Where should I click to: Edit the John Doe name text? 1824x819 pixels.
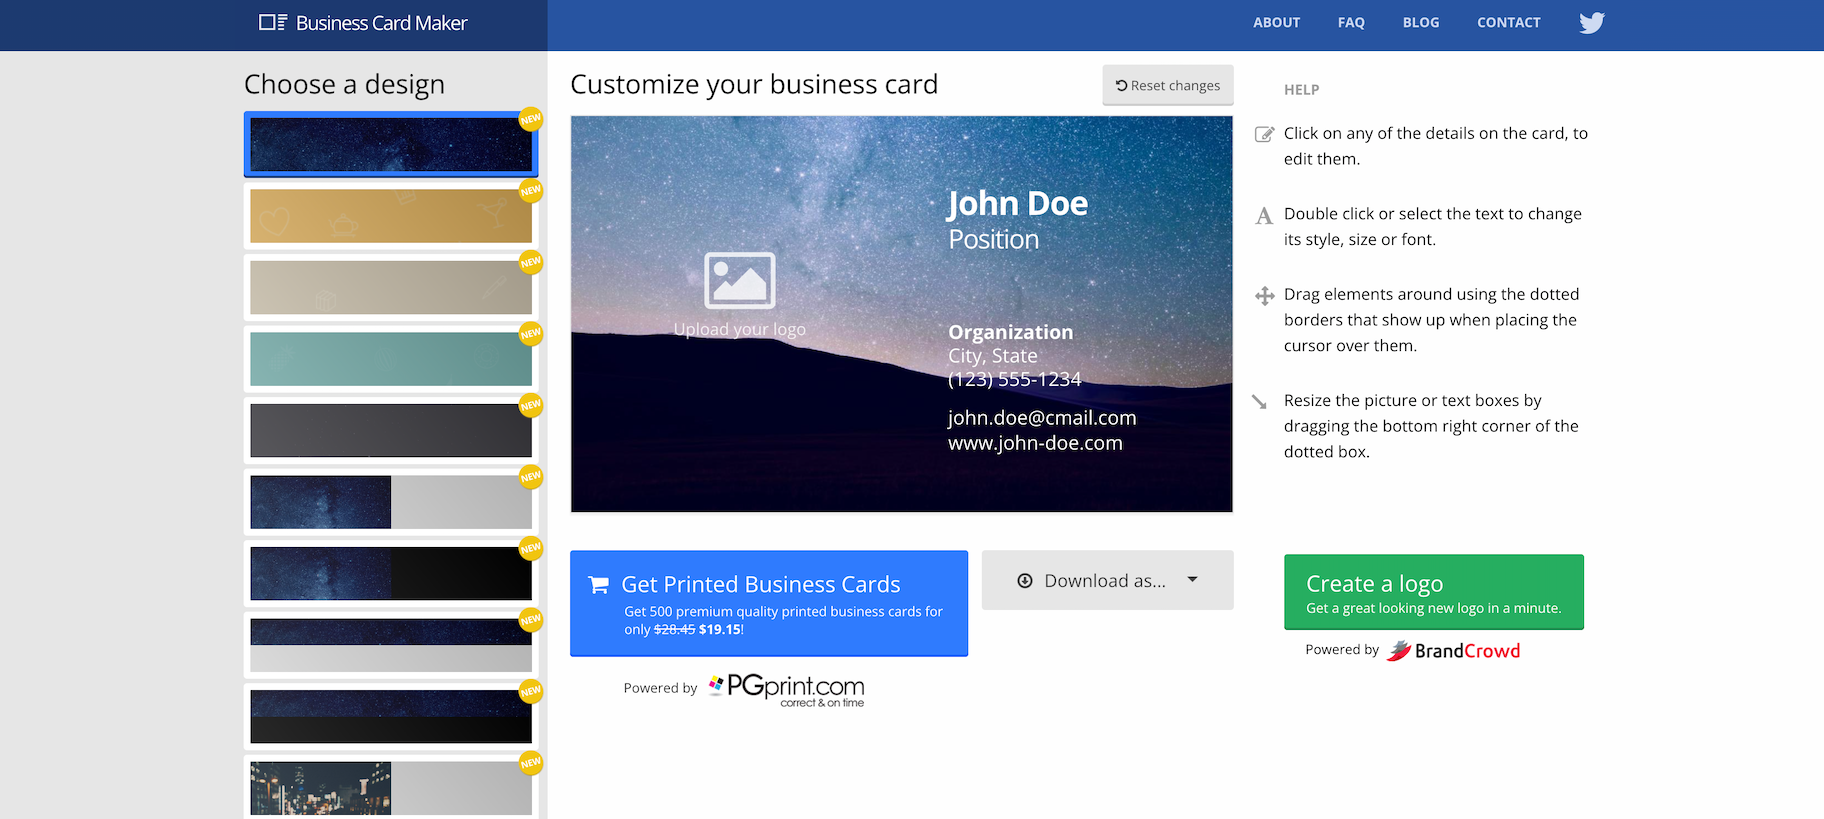(1017, 204)
